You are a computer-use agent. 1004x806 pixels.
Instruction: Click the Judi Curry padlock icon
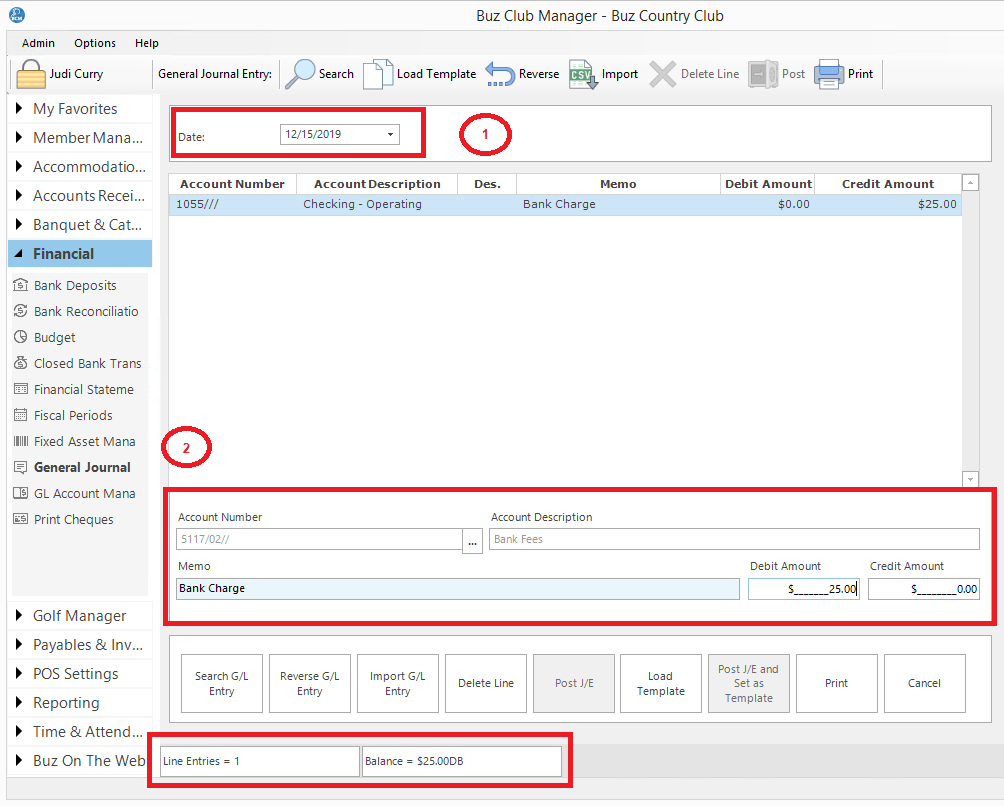31,74
